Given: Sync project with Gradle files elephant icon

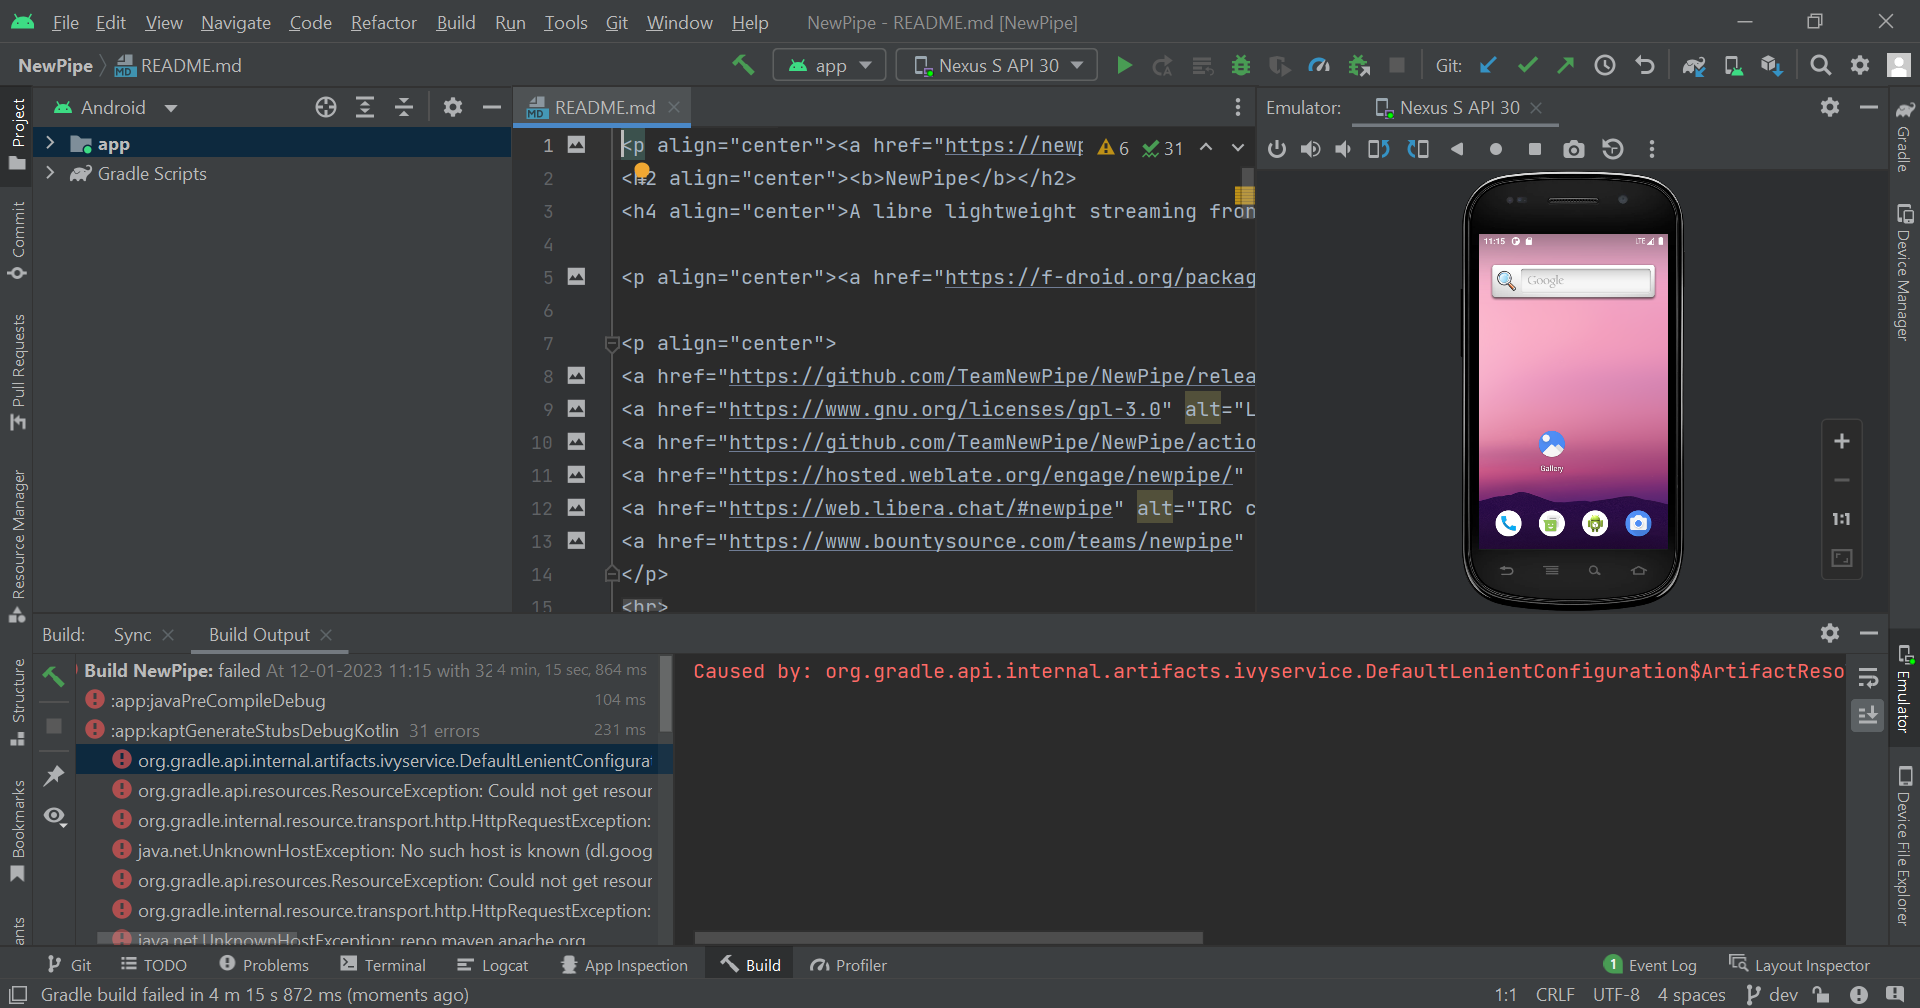Looking at the screenshot, I should tap(1693, 66).
